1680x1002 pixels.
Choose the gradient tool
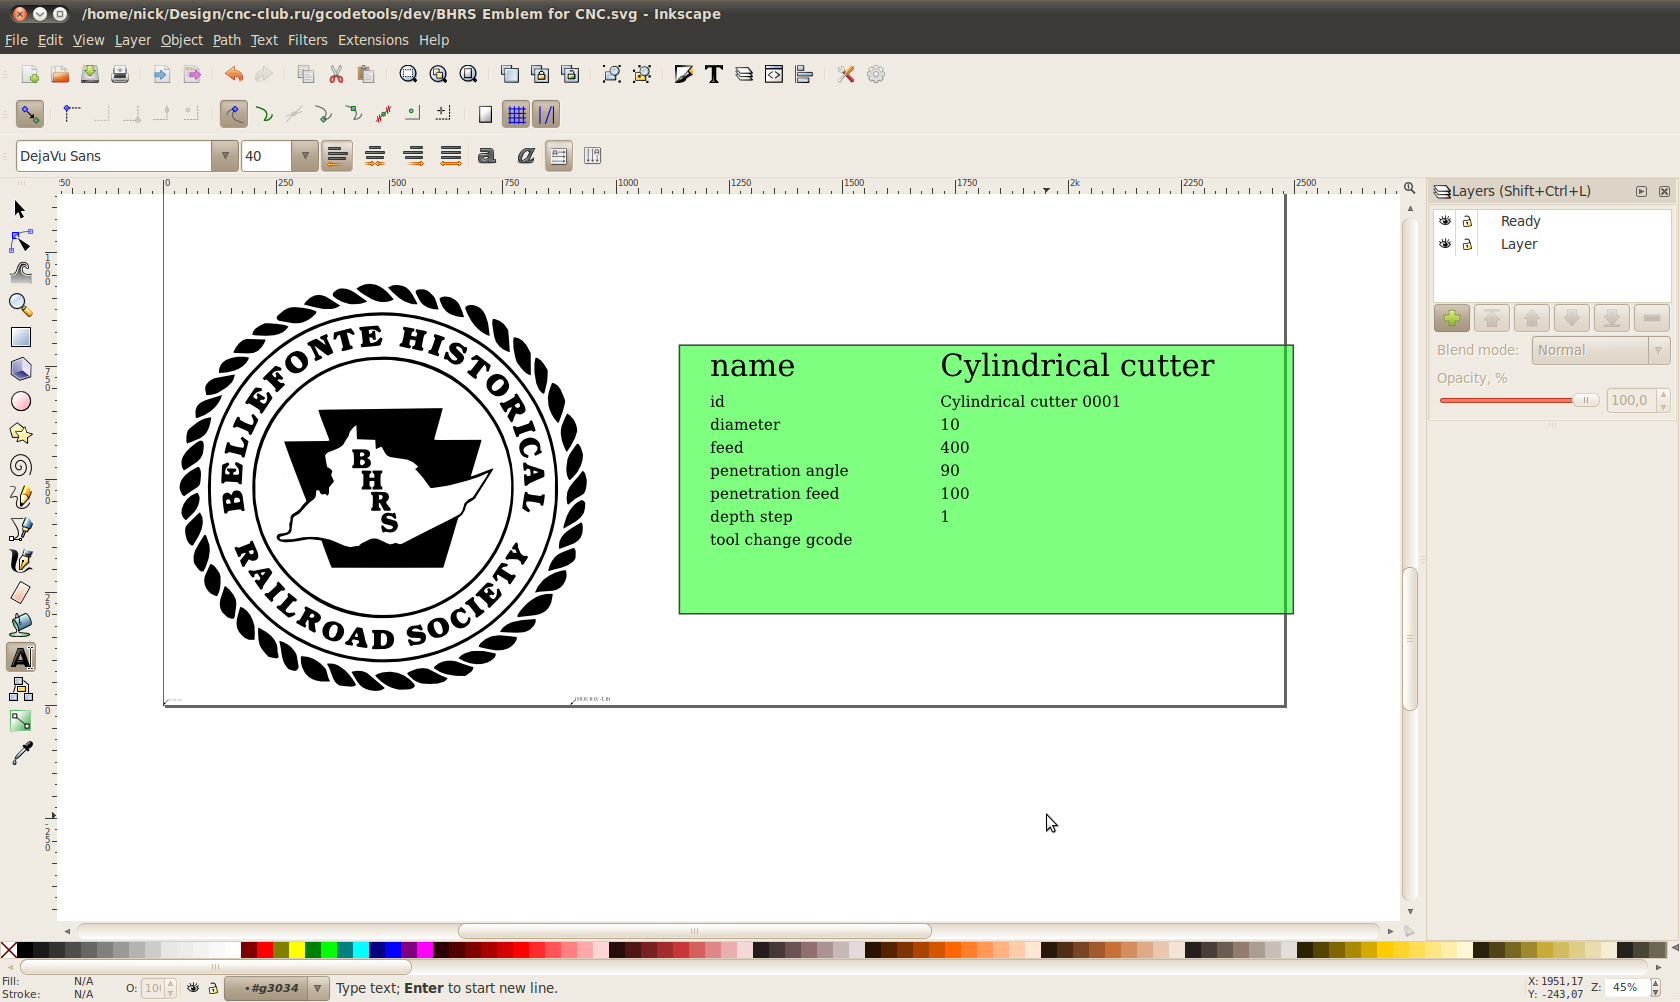pyautogui.click(x=20, y=721)
